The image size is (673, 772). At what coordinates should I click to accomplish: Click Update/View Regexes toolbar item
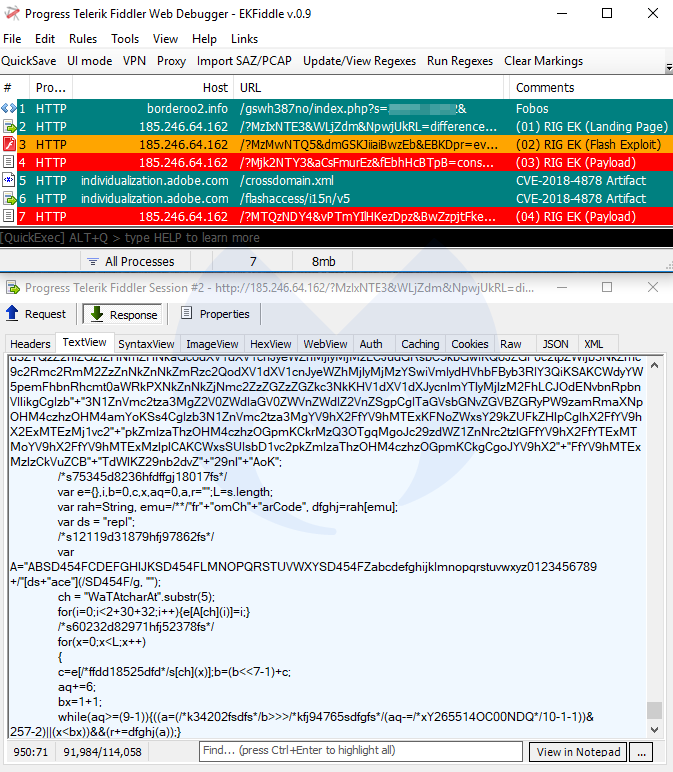tap(359, 61)
